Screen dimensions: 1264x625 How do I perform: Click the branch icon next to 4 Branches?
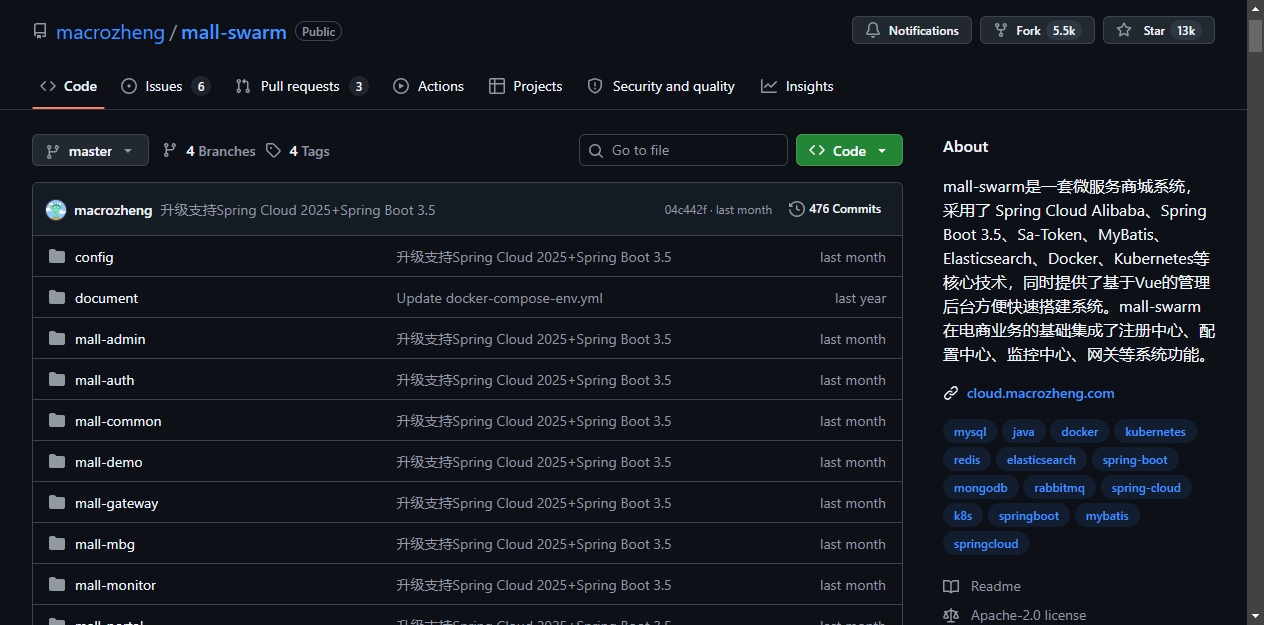170,151
